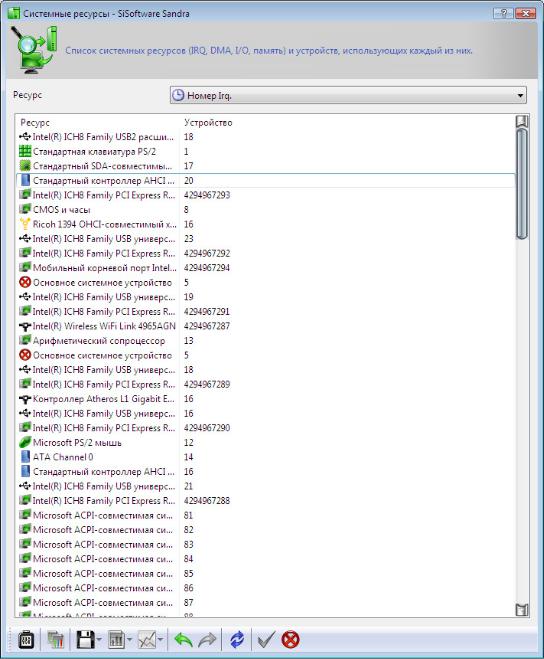Go back with the green arrow

(x=183, y=640)
